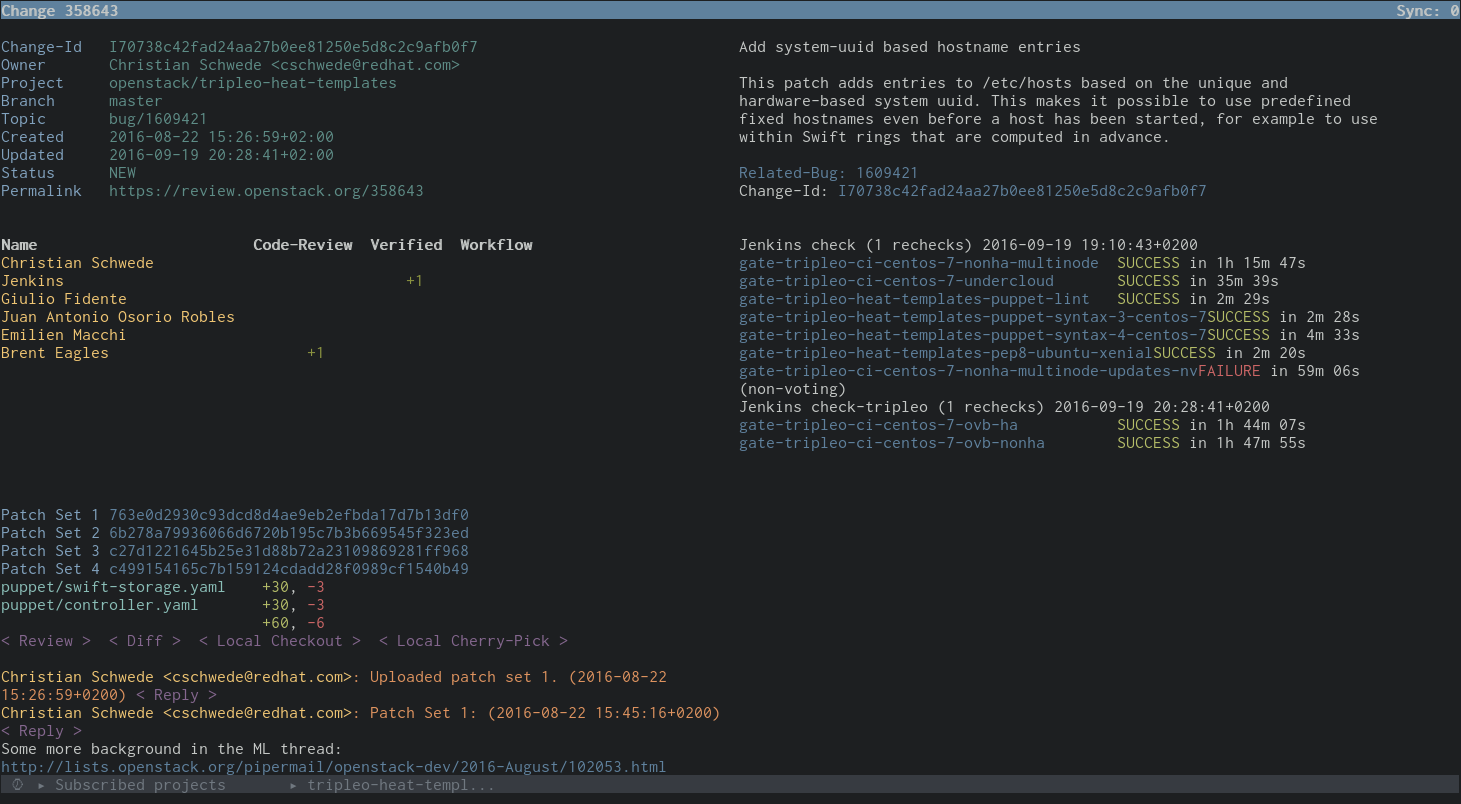Click the status value NEW
This screenshot has height=804, width=1461.
[122, 173]
